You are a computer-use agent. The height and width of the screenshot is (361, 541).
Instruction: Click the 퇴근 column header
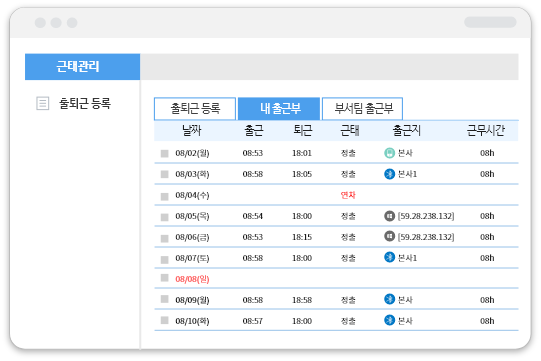pyautogui.click(x=303, y=130)
